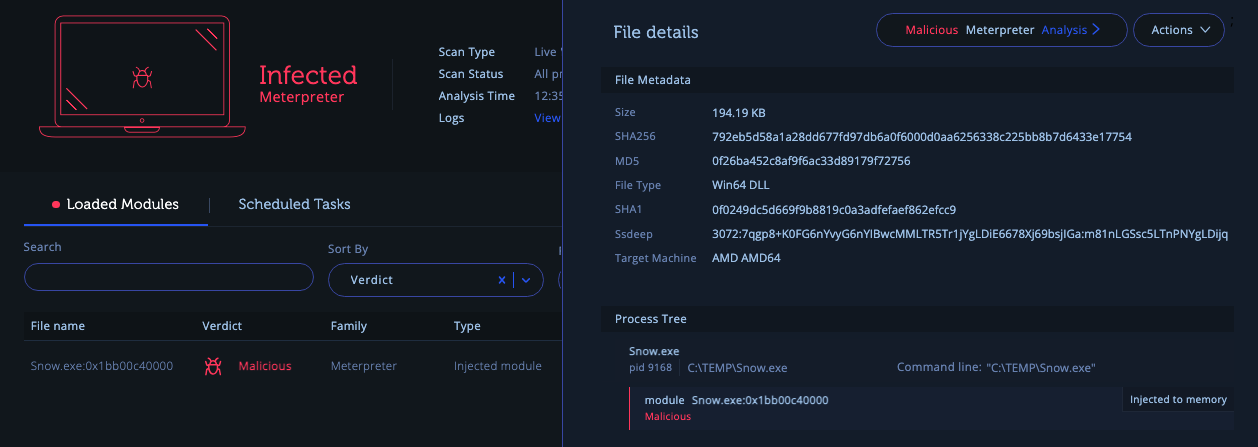Open the Scheduled Tasks tab

coord(294,204)
